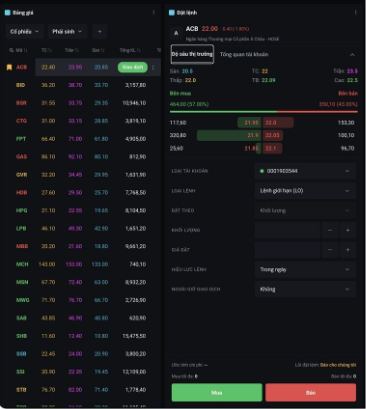Image resolution: width=366 pixels, height=409 pixels.
Task: Click the Khối lượng input field
Action: (287, 230)
